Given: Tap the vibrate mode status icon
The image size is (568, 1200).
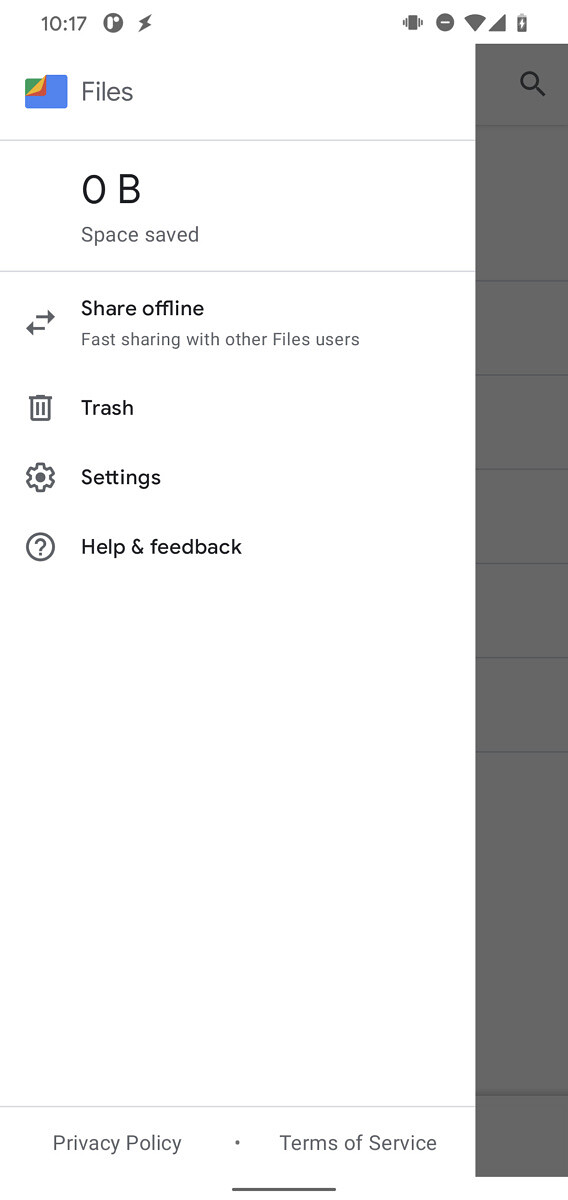Looking at the screenshot, I should pyautogui.click(x=412, y=23).
